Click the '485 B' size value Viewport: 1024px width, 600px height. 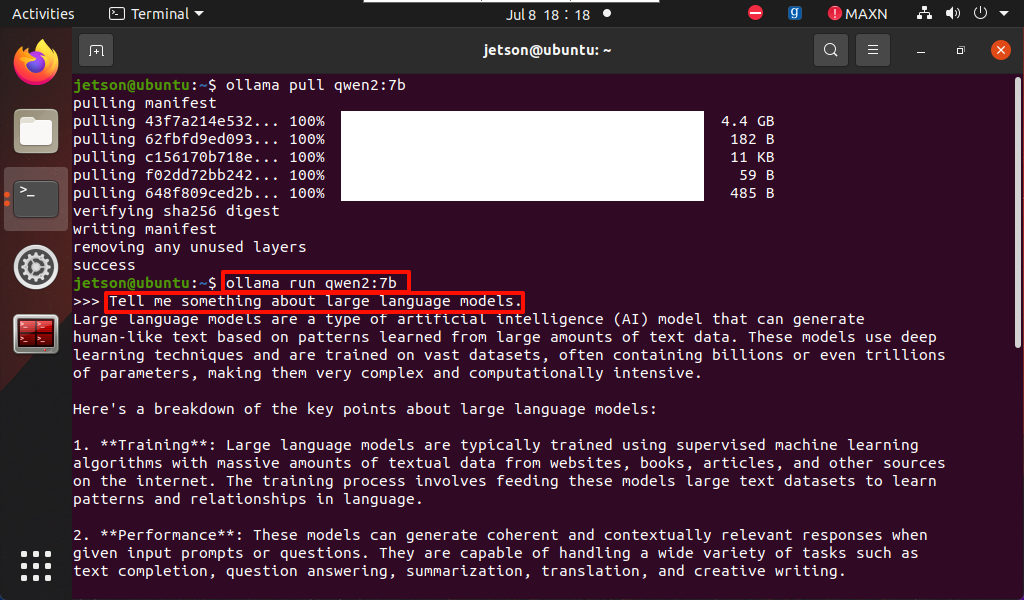[752, 193]
